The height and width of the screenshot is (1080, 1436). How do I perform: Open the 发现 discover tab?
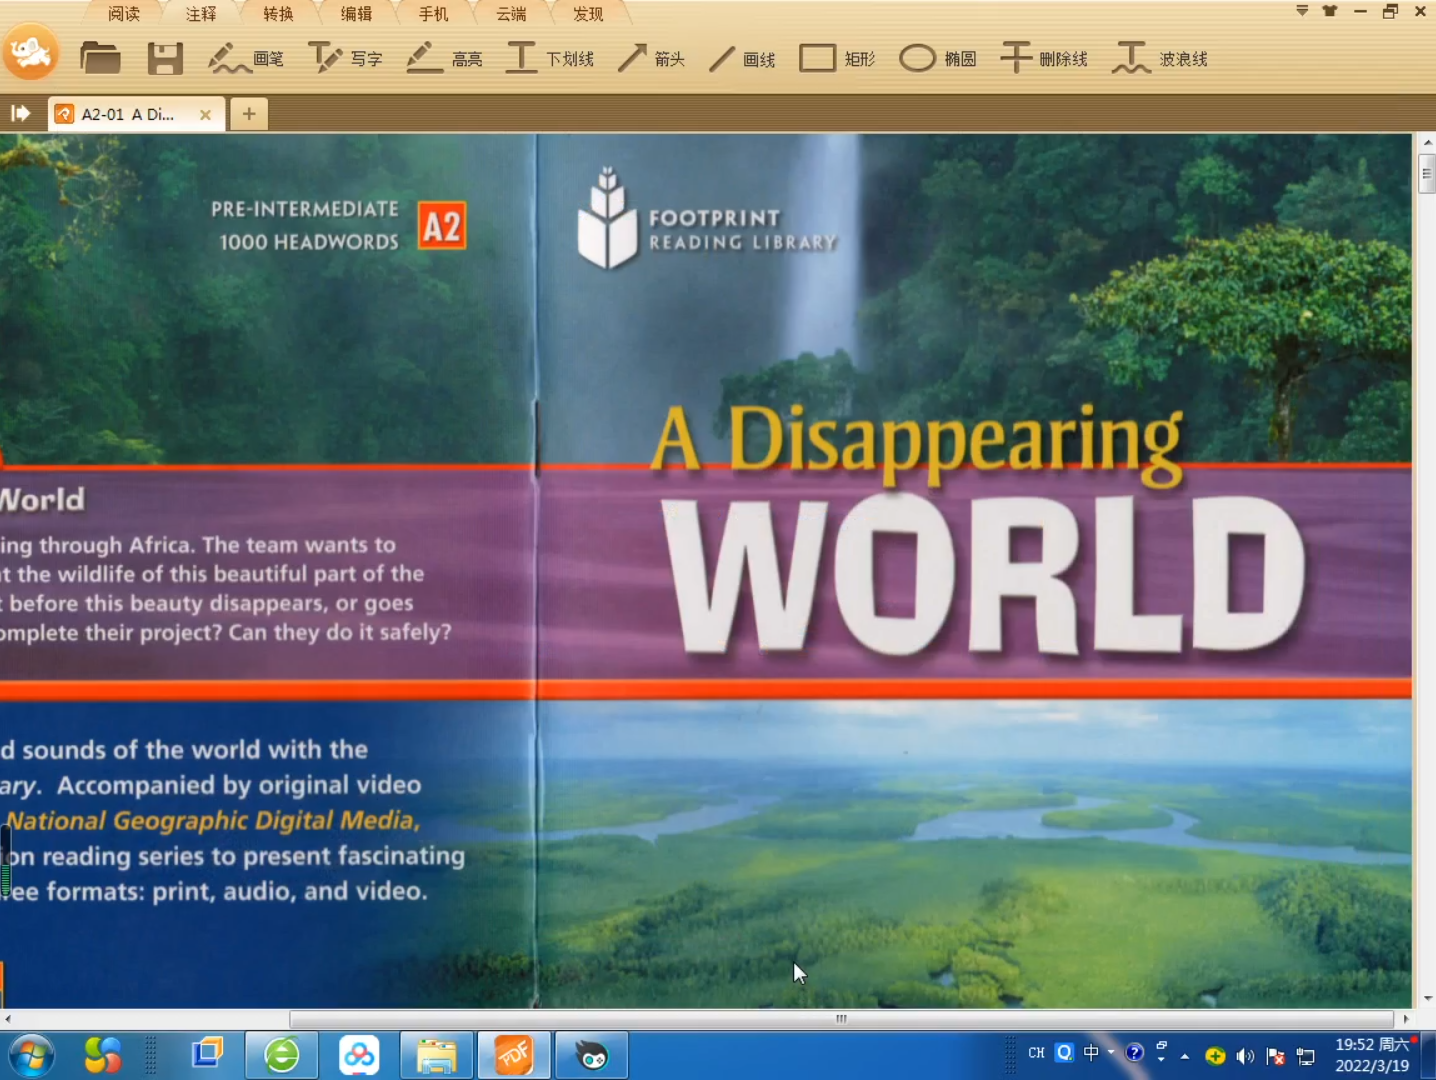tap(589, 14)
